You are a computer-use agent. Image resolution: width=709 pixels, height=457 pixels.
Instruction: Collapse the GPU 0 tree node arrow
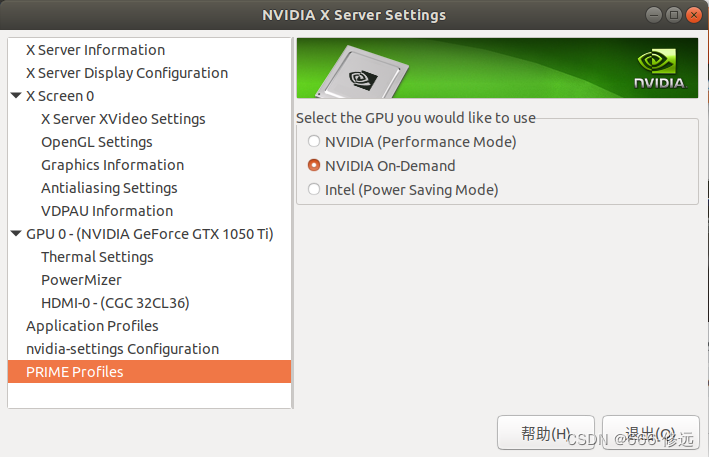pyautogui.click(x=16, y=234)
